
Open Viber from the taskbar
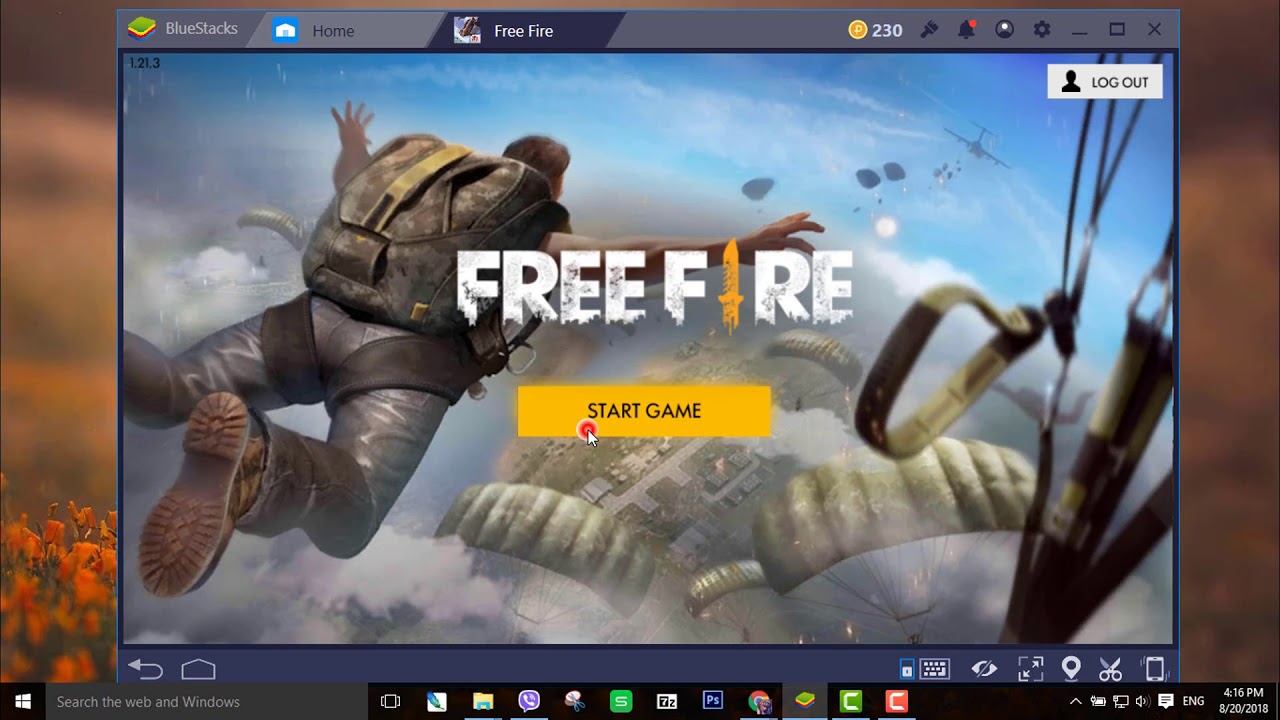pyautogui.click(x=529, y=701)
